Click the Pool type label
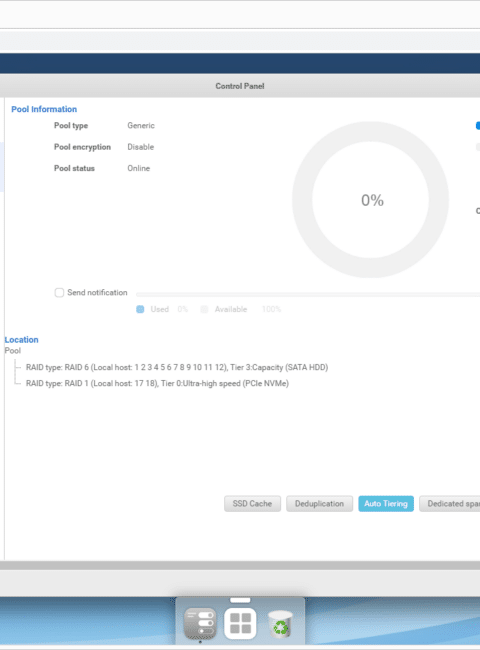 click(x=71, y=126)
